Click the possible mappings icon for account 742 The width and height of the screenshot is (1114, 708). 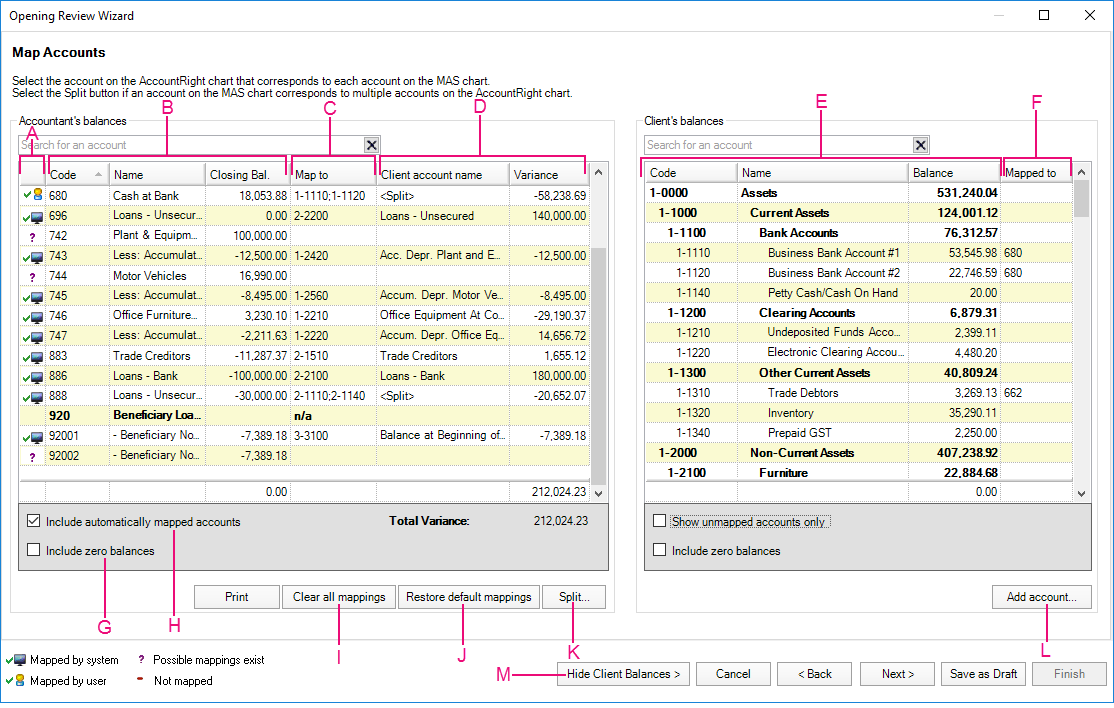tap(32, 236)
